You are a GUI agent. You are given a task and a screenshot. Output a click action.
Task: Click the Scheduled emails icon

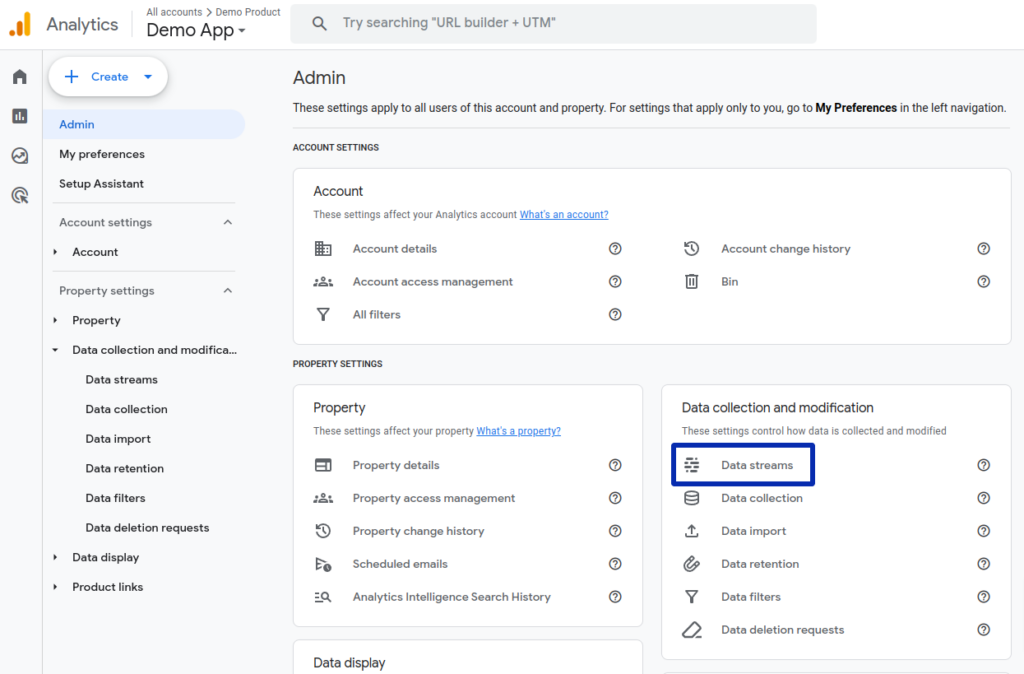click(323, 564)
